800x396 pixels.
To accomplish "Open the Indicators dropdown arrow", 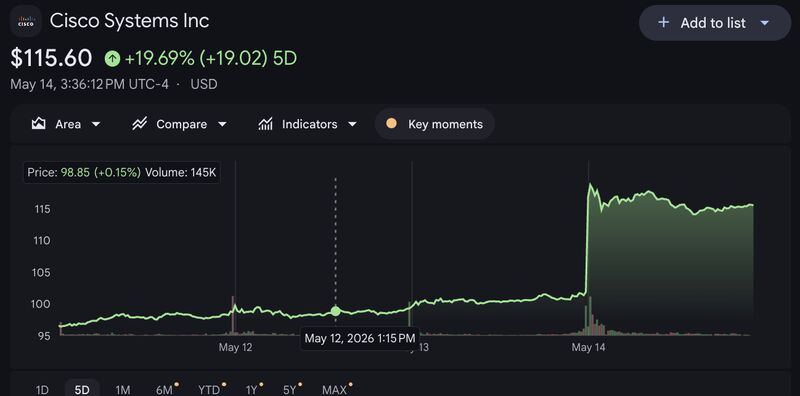I will coord(352,125).
